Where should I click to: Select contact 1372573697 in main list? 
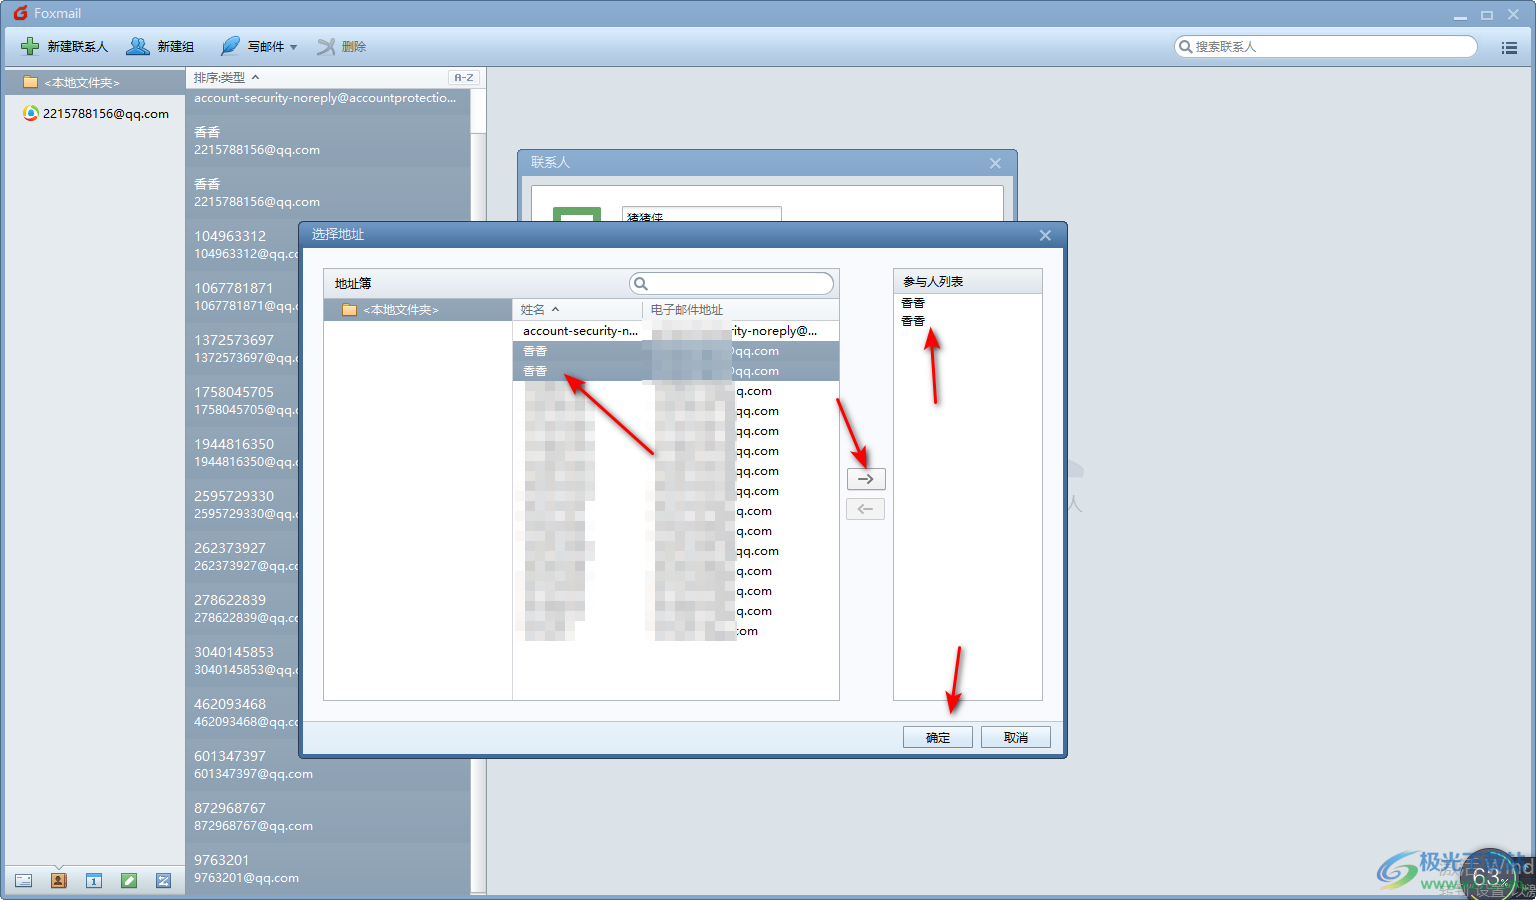pos(242,348)
